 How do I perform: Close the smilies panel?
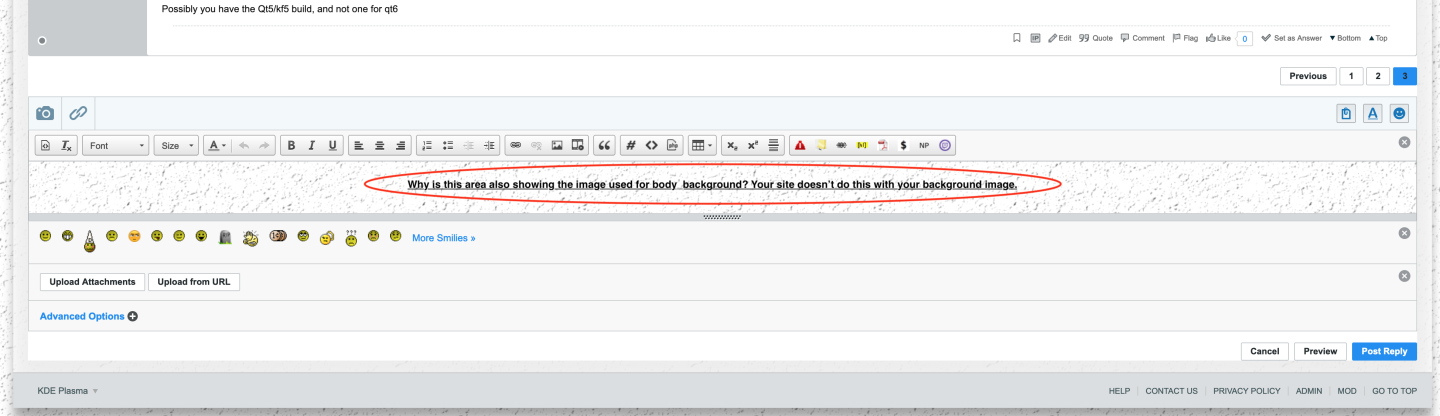(1404, 233)
